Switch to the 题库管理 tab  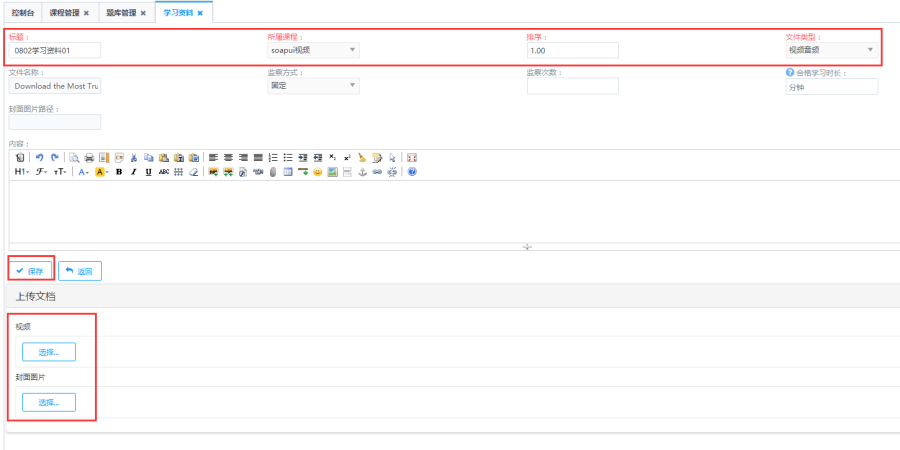point(125,13)
